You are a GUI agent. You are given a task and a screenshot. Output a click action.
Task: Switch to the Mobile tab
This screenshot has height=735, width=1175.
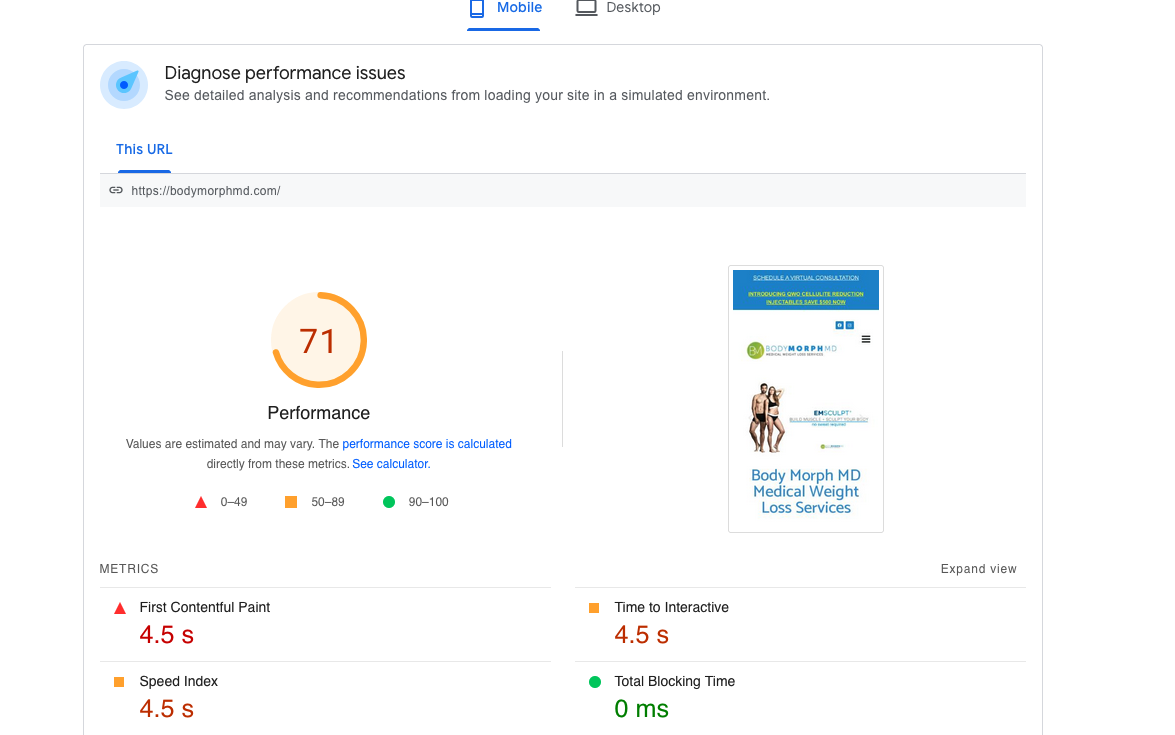point(504,9)
